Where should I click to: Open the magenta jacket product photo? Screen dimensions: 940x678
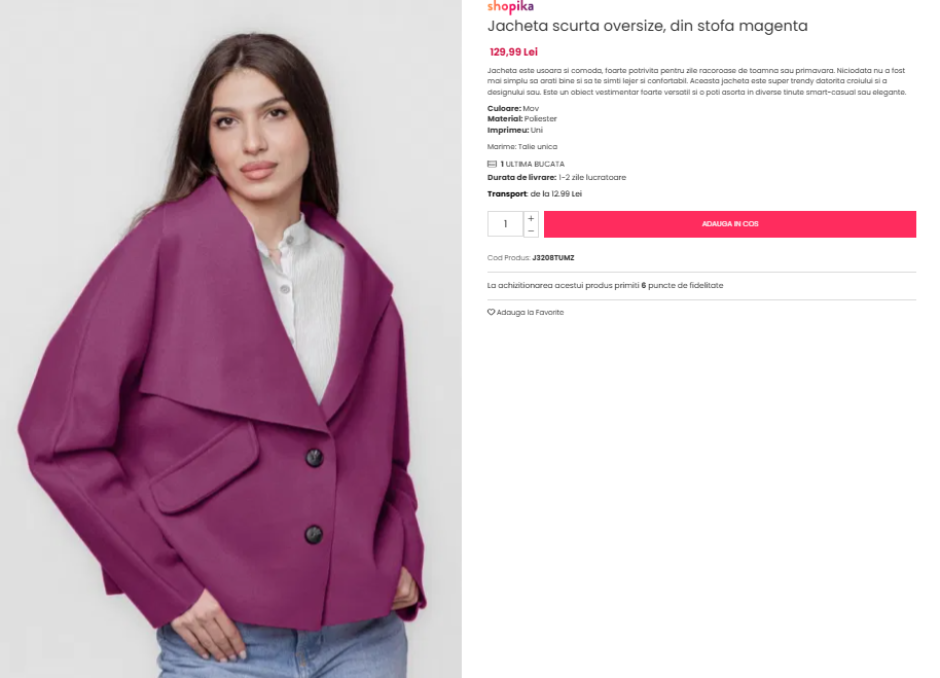pos(231,339)
